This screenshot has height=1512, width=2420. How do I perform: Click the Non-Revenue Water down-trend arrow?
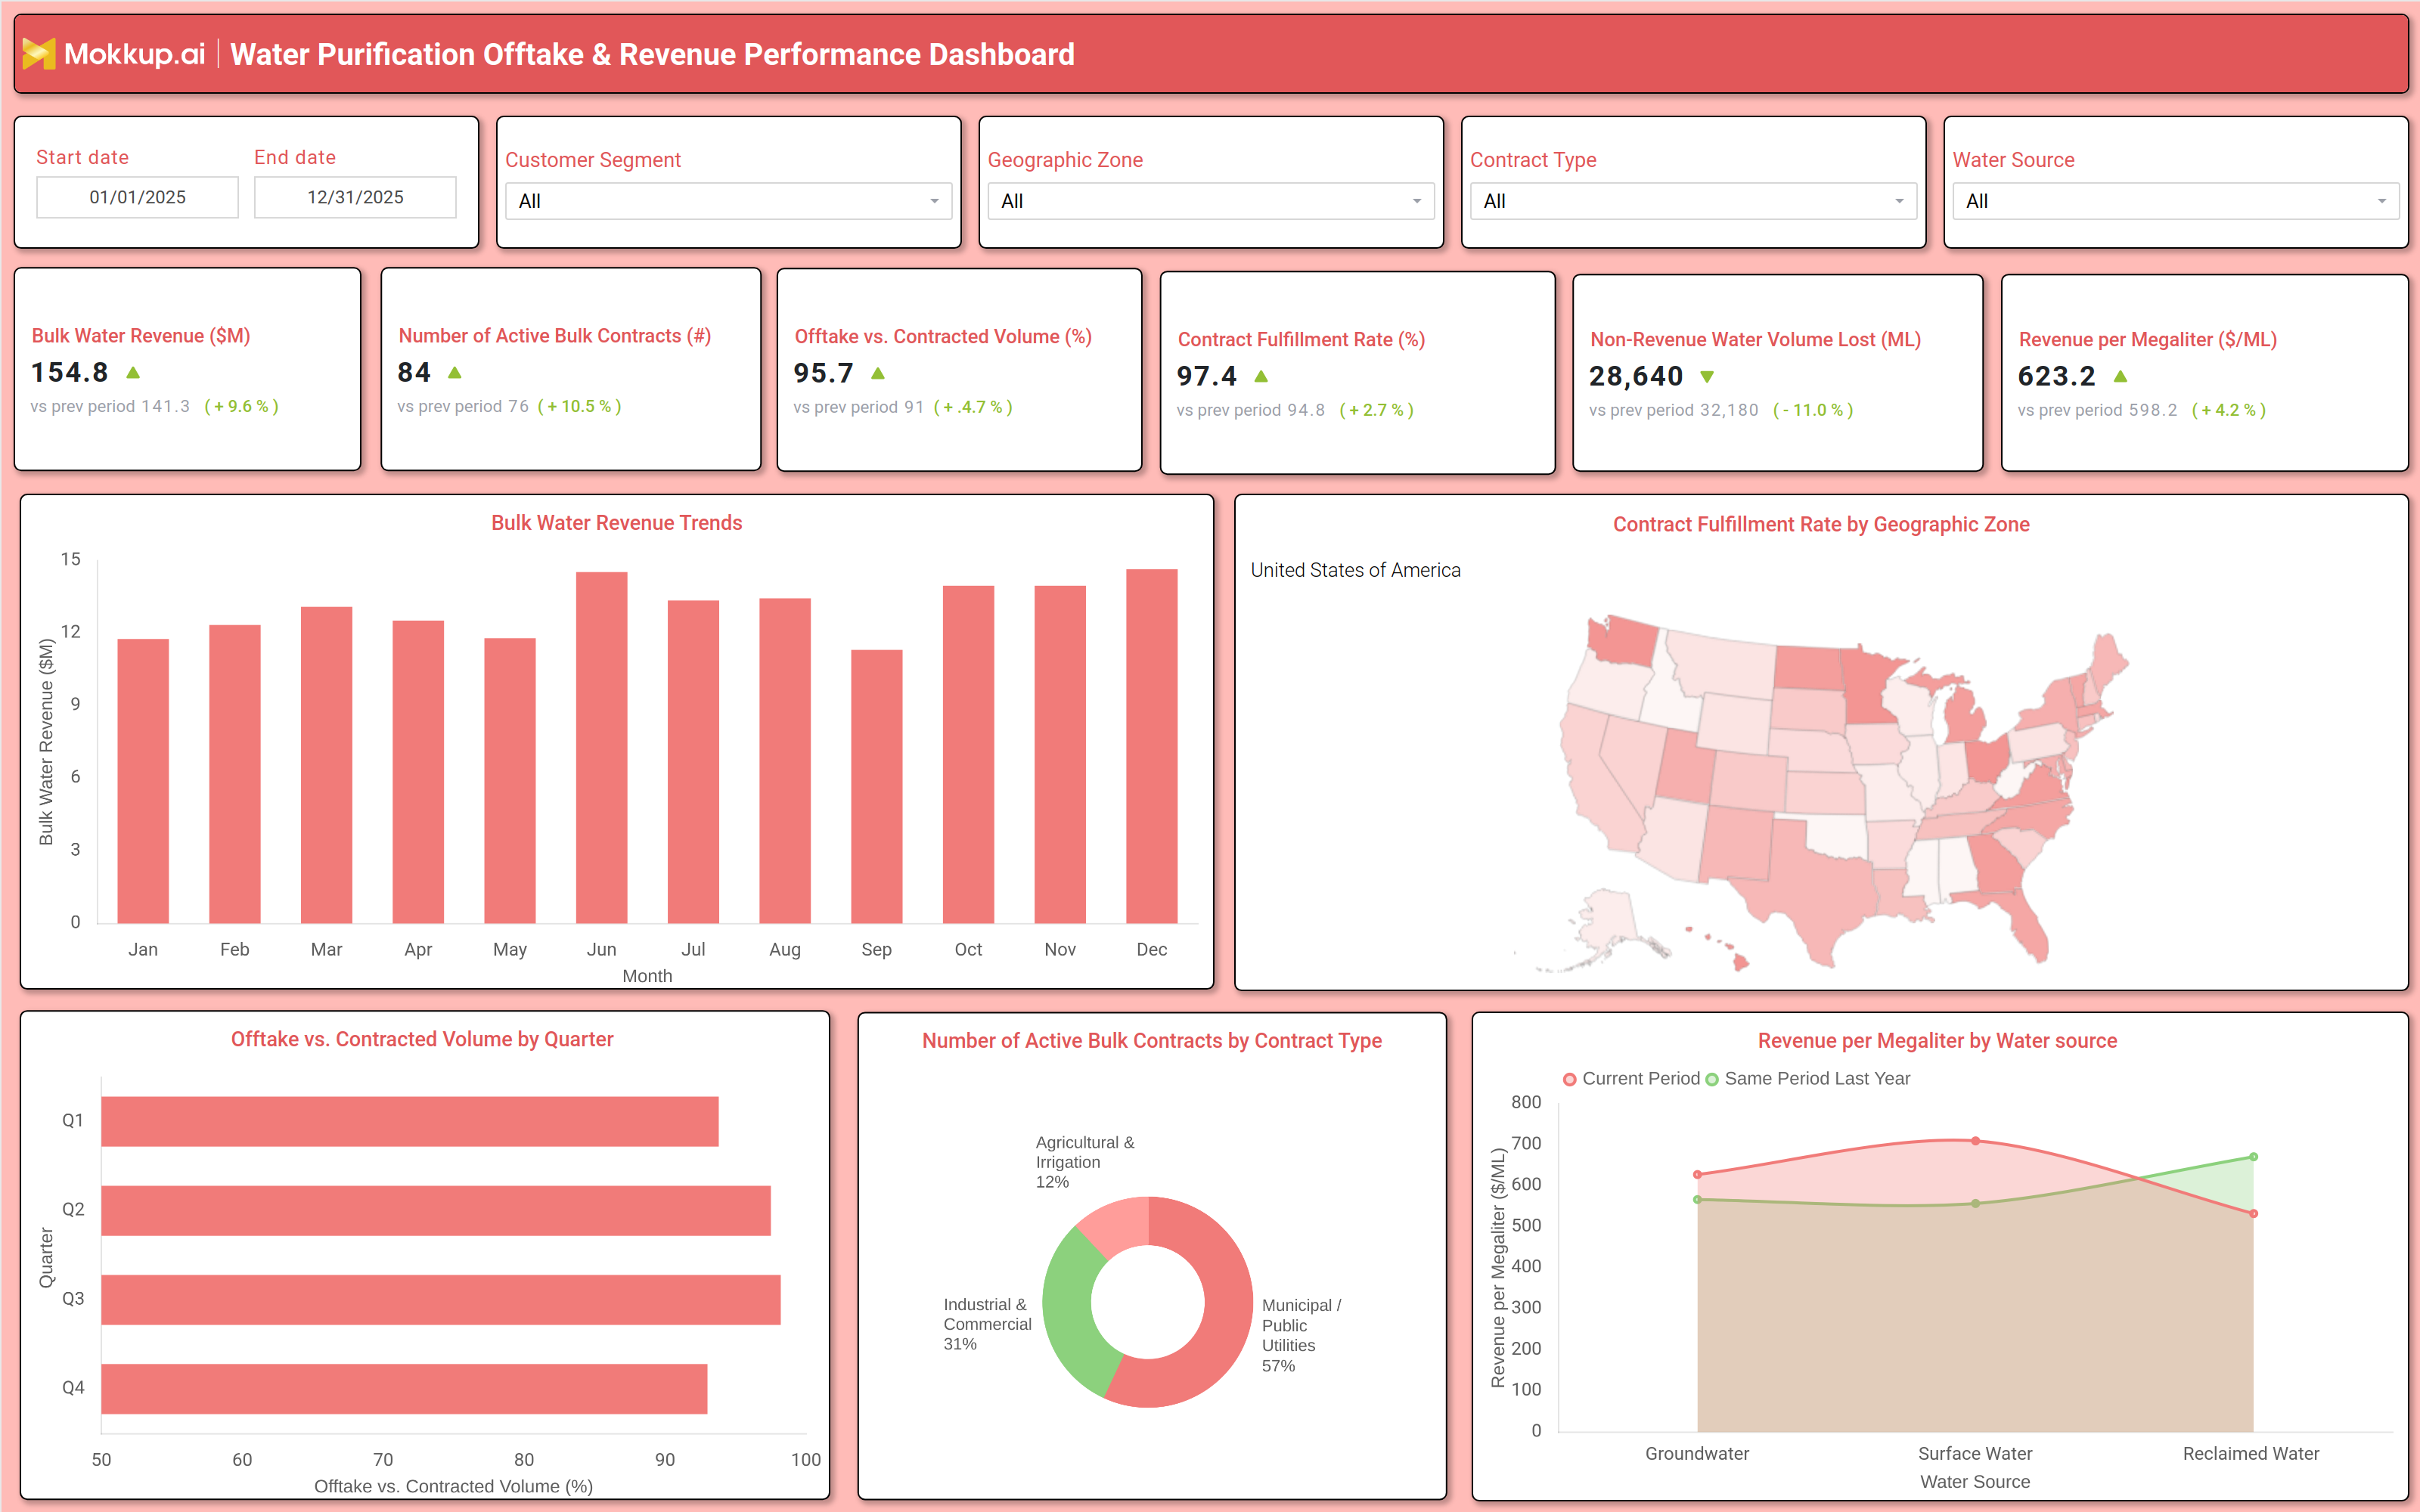click(1707, 377)
